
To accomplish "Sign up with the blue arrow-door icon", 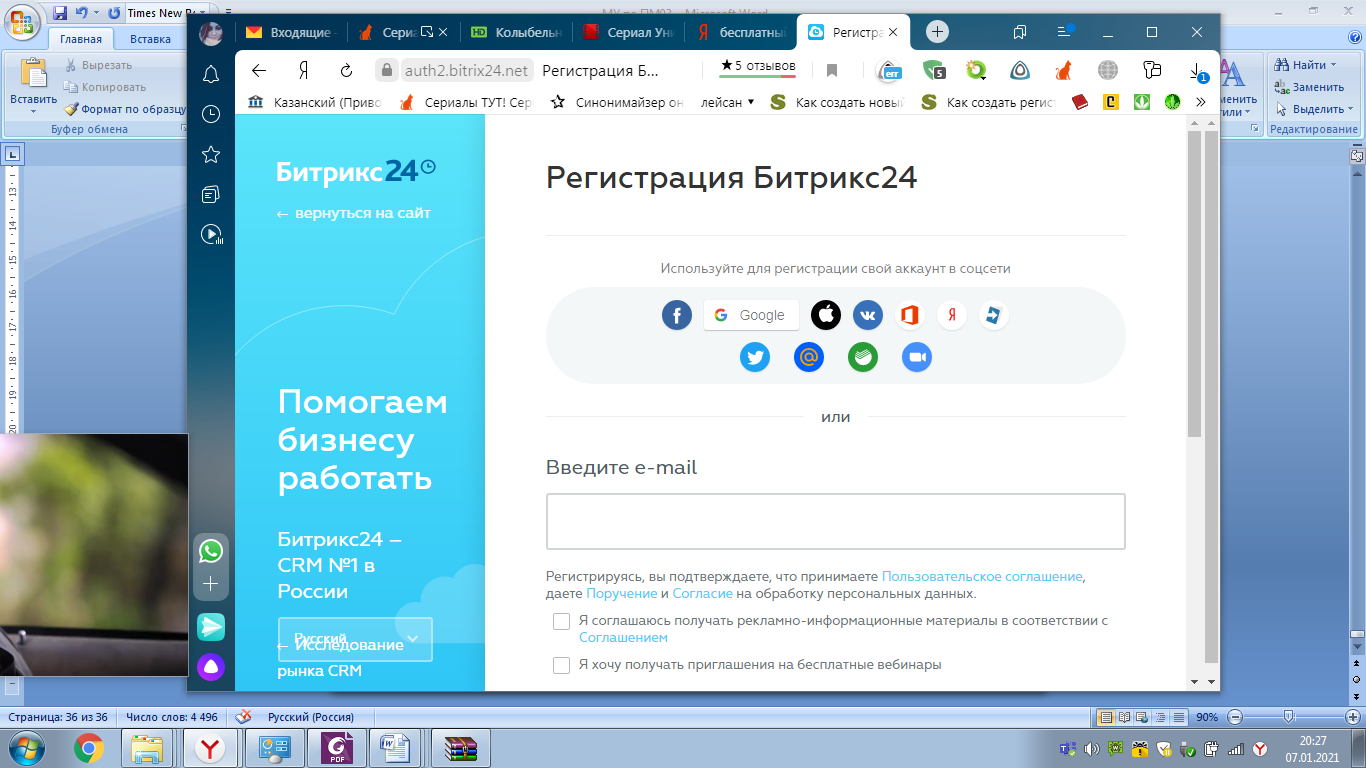I will [x=993, y=316].
